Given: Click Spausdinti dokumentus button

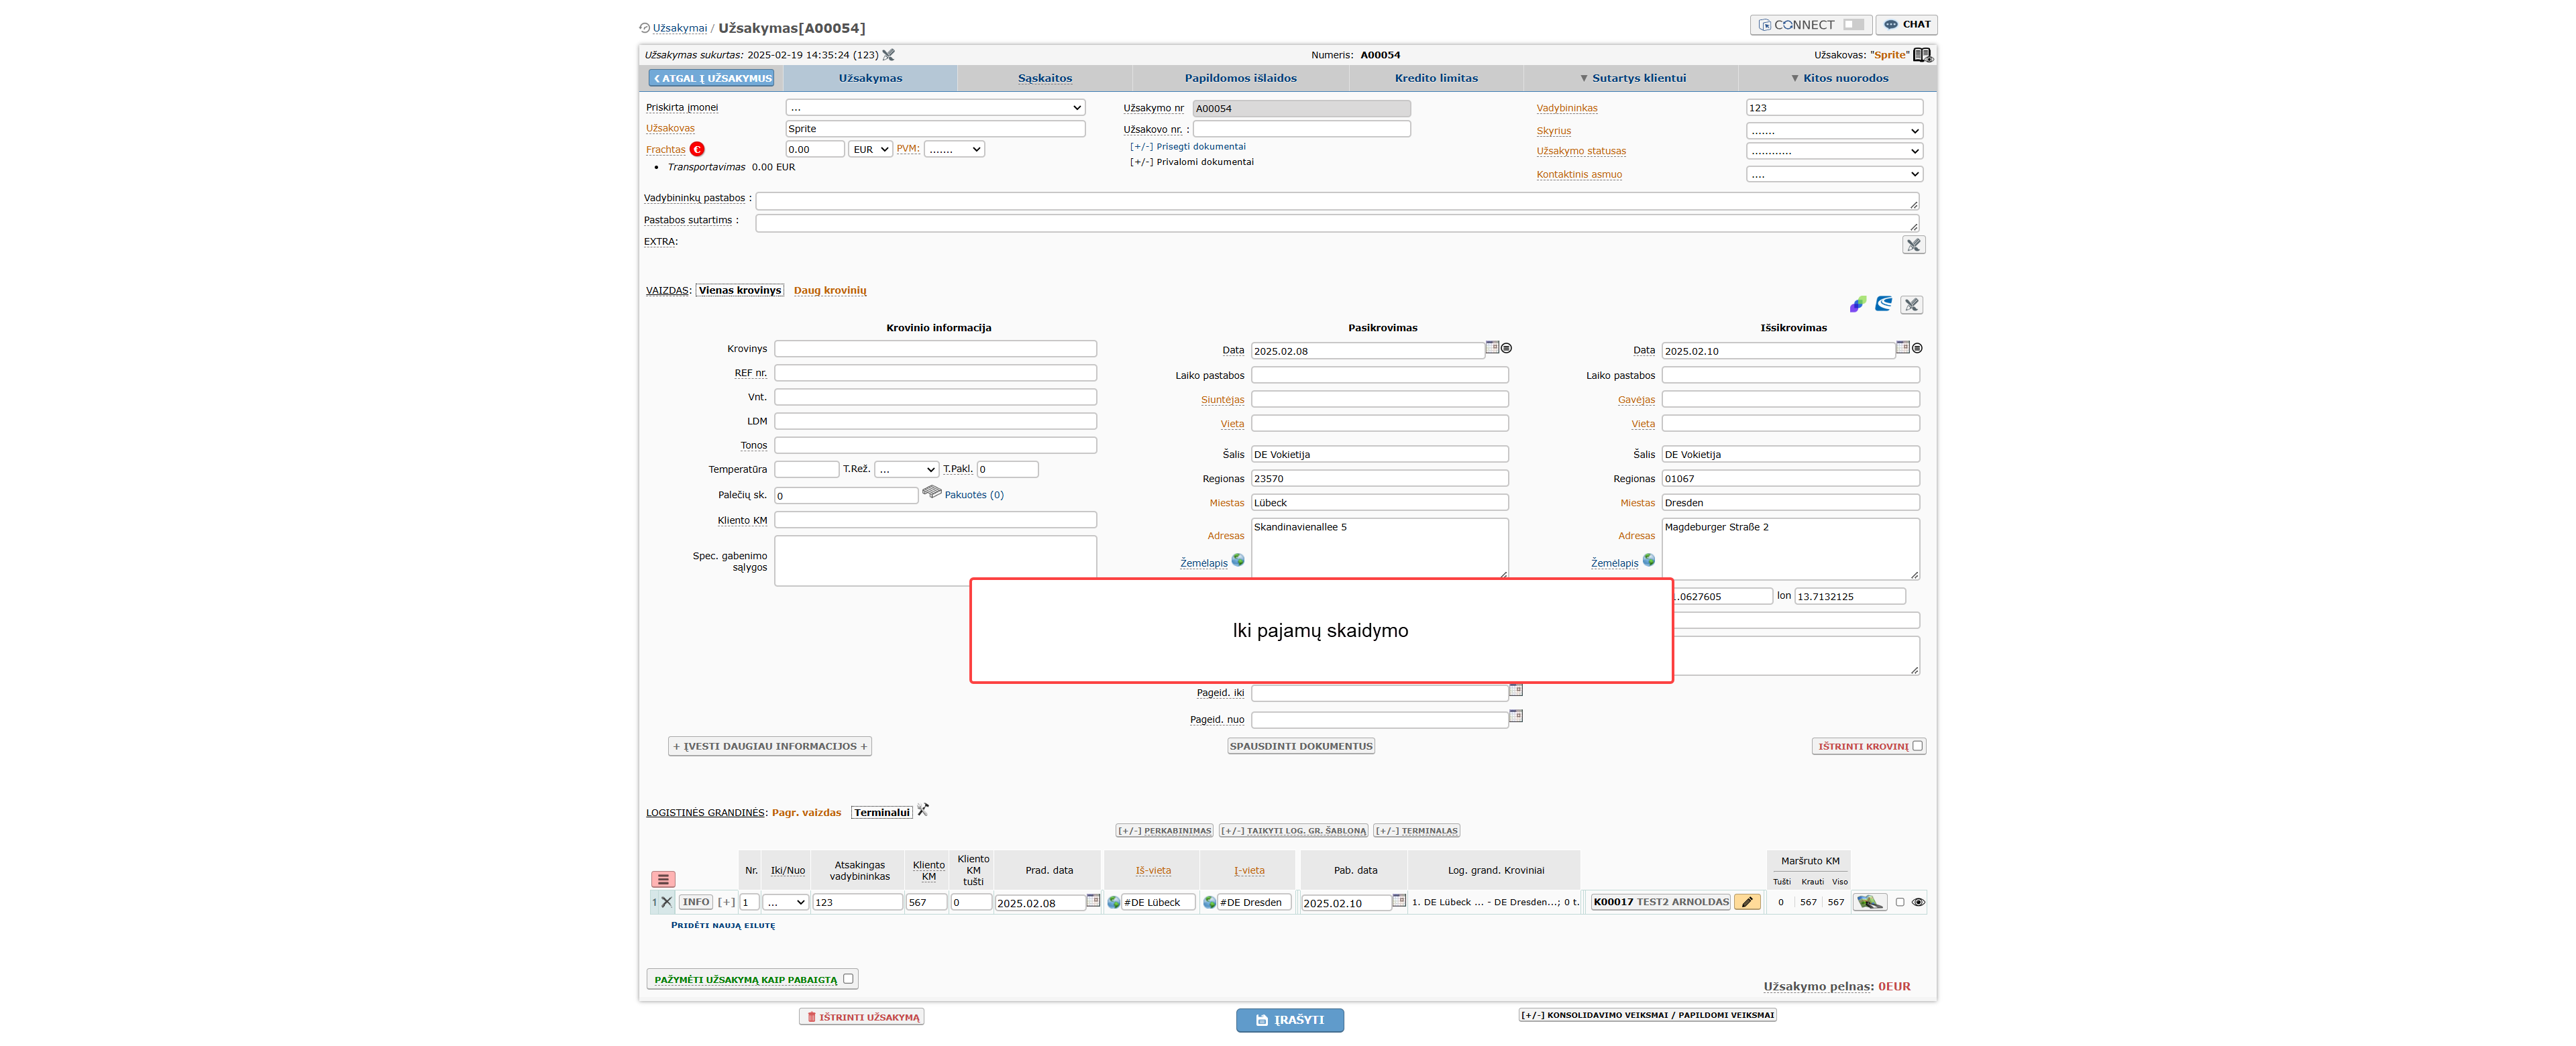Looking at the screenshot, I should [x=1301, y=746].
